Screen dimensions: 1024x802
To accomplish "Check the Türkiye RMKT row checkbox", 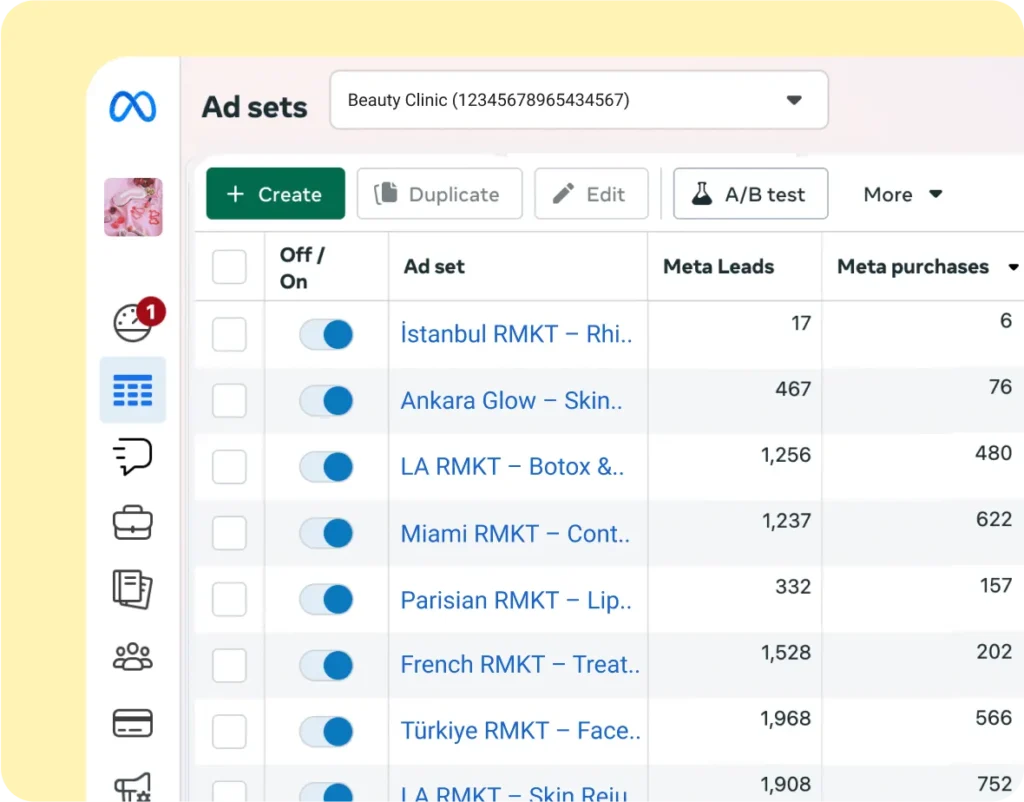I will (x=229, y=731).
